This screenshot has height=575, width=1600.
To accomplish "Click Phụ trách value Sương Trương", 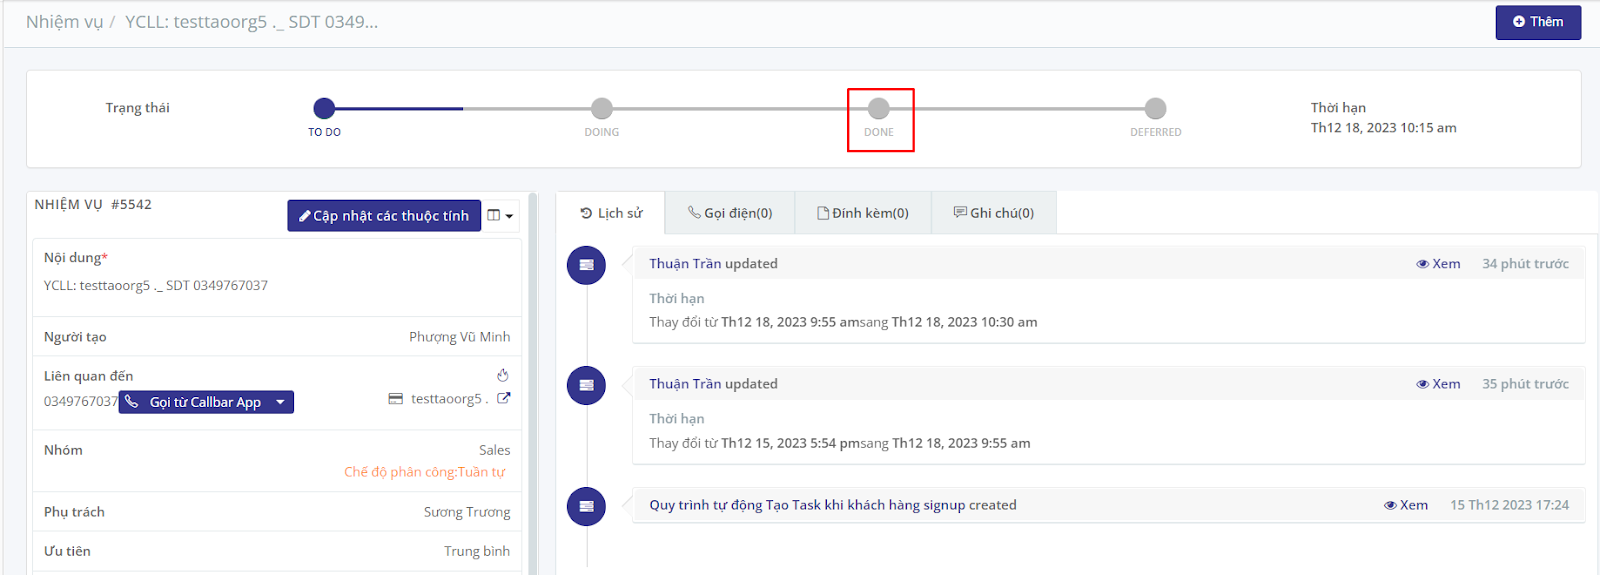I will [467, 512].
